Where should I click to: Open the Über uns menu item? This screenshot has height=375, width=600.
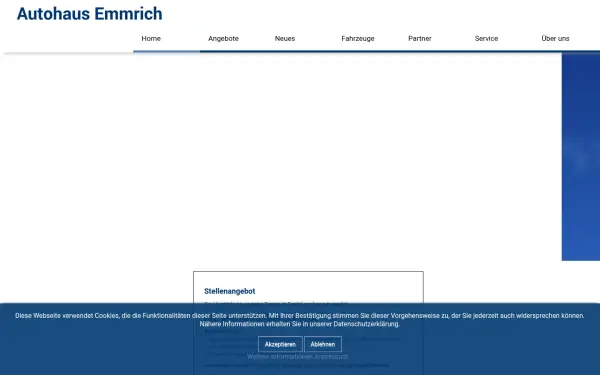click(x=555, y=39)
